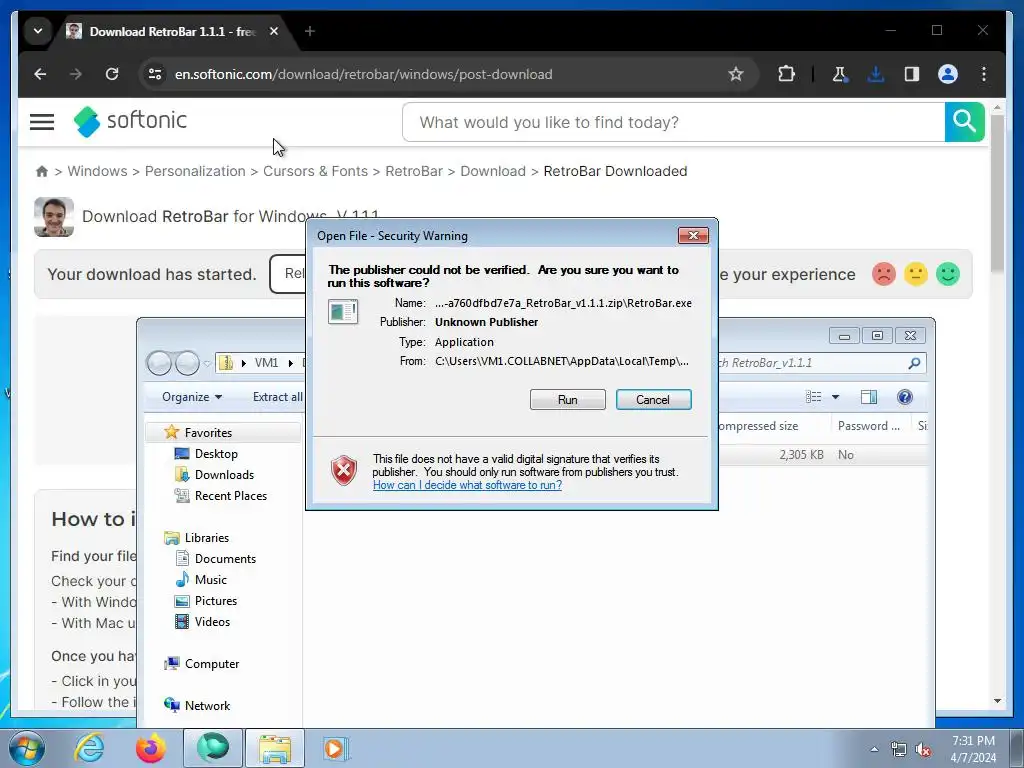This screenshot has height=768, width=1024.
Task: Click the address bar URL
Action: coord(363,74)
